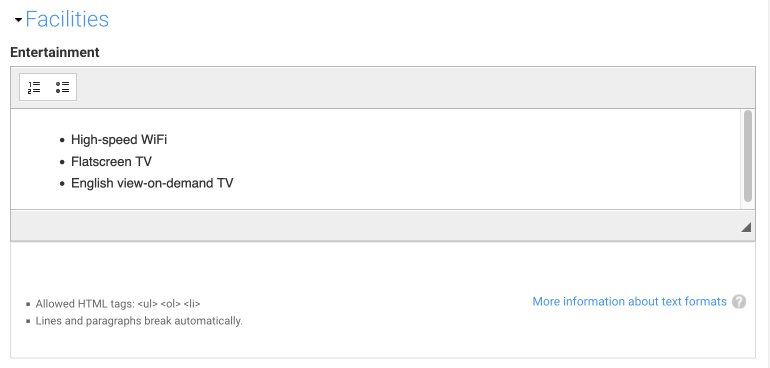Apply bulleted list formatting
The image size is (770, 368).
pyautogui.click(x=62, y=87)
